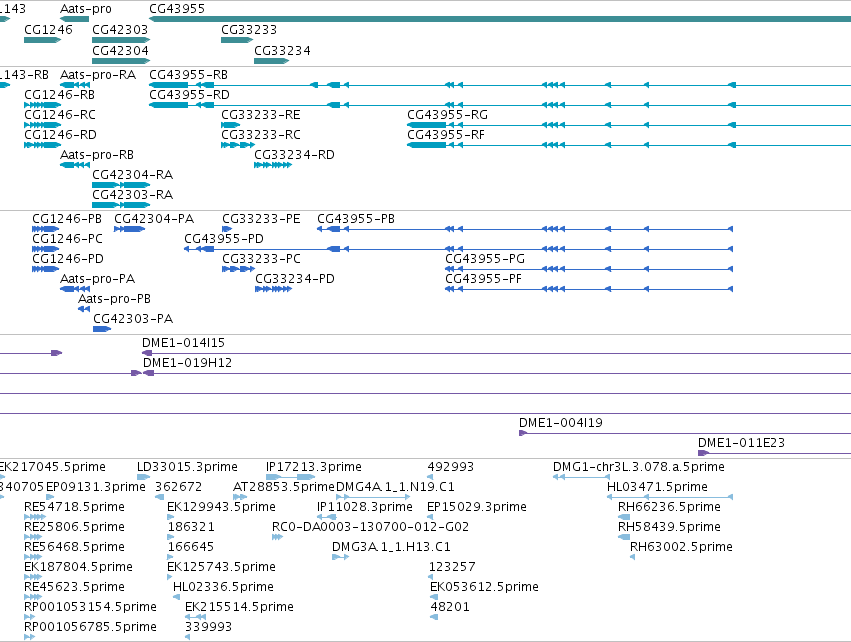The width and height of the screenshot is (851, 642).
Task: Click transcript CG33233-RC
Action: click(x=238, y=145)
